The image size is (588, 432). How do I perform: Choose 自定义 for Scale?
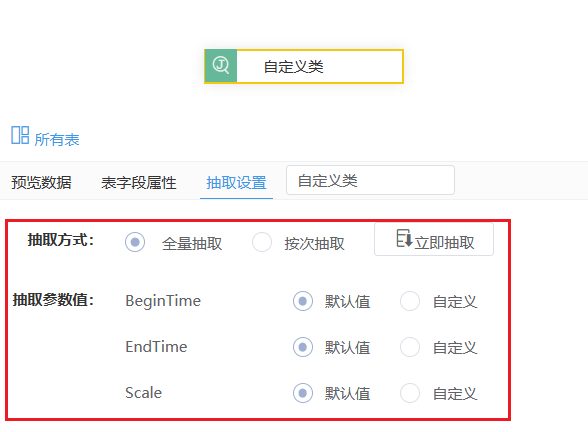(410, 393)
